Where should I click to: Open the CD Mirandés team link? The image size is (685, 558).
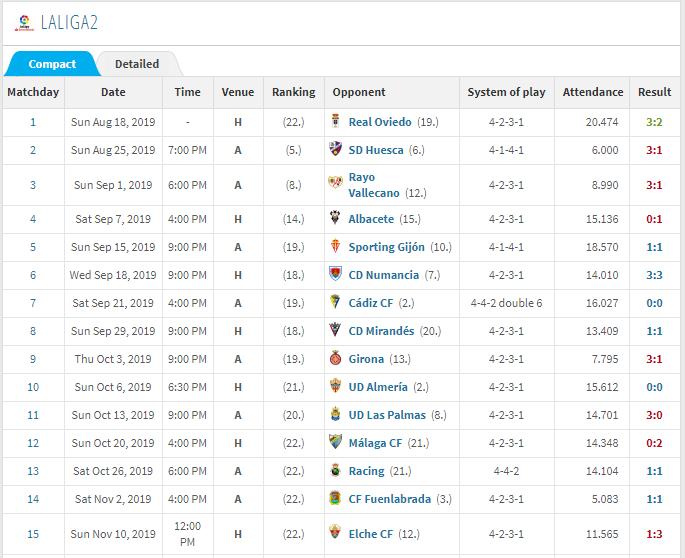pyautogui.click(x=381, y=331)
